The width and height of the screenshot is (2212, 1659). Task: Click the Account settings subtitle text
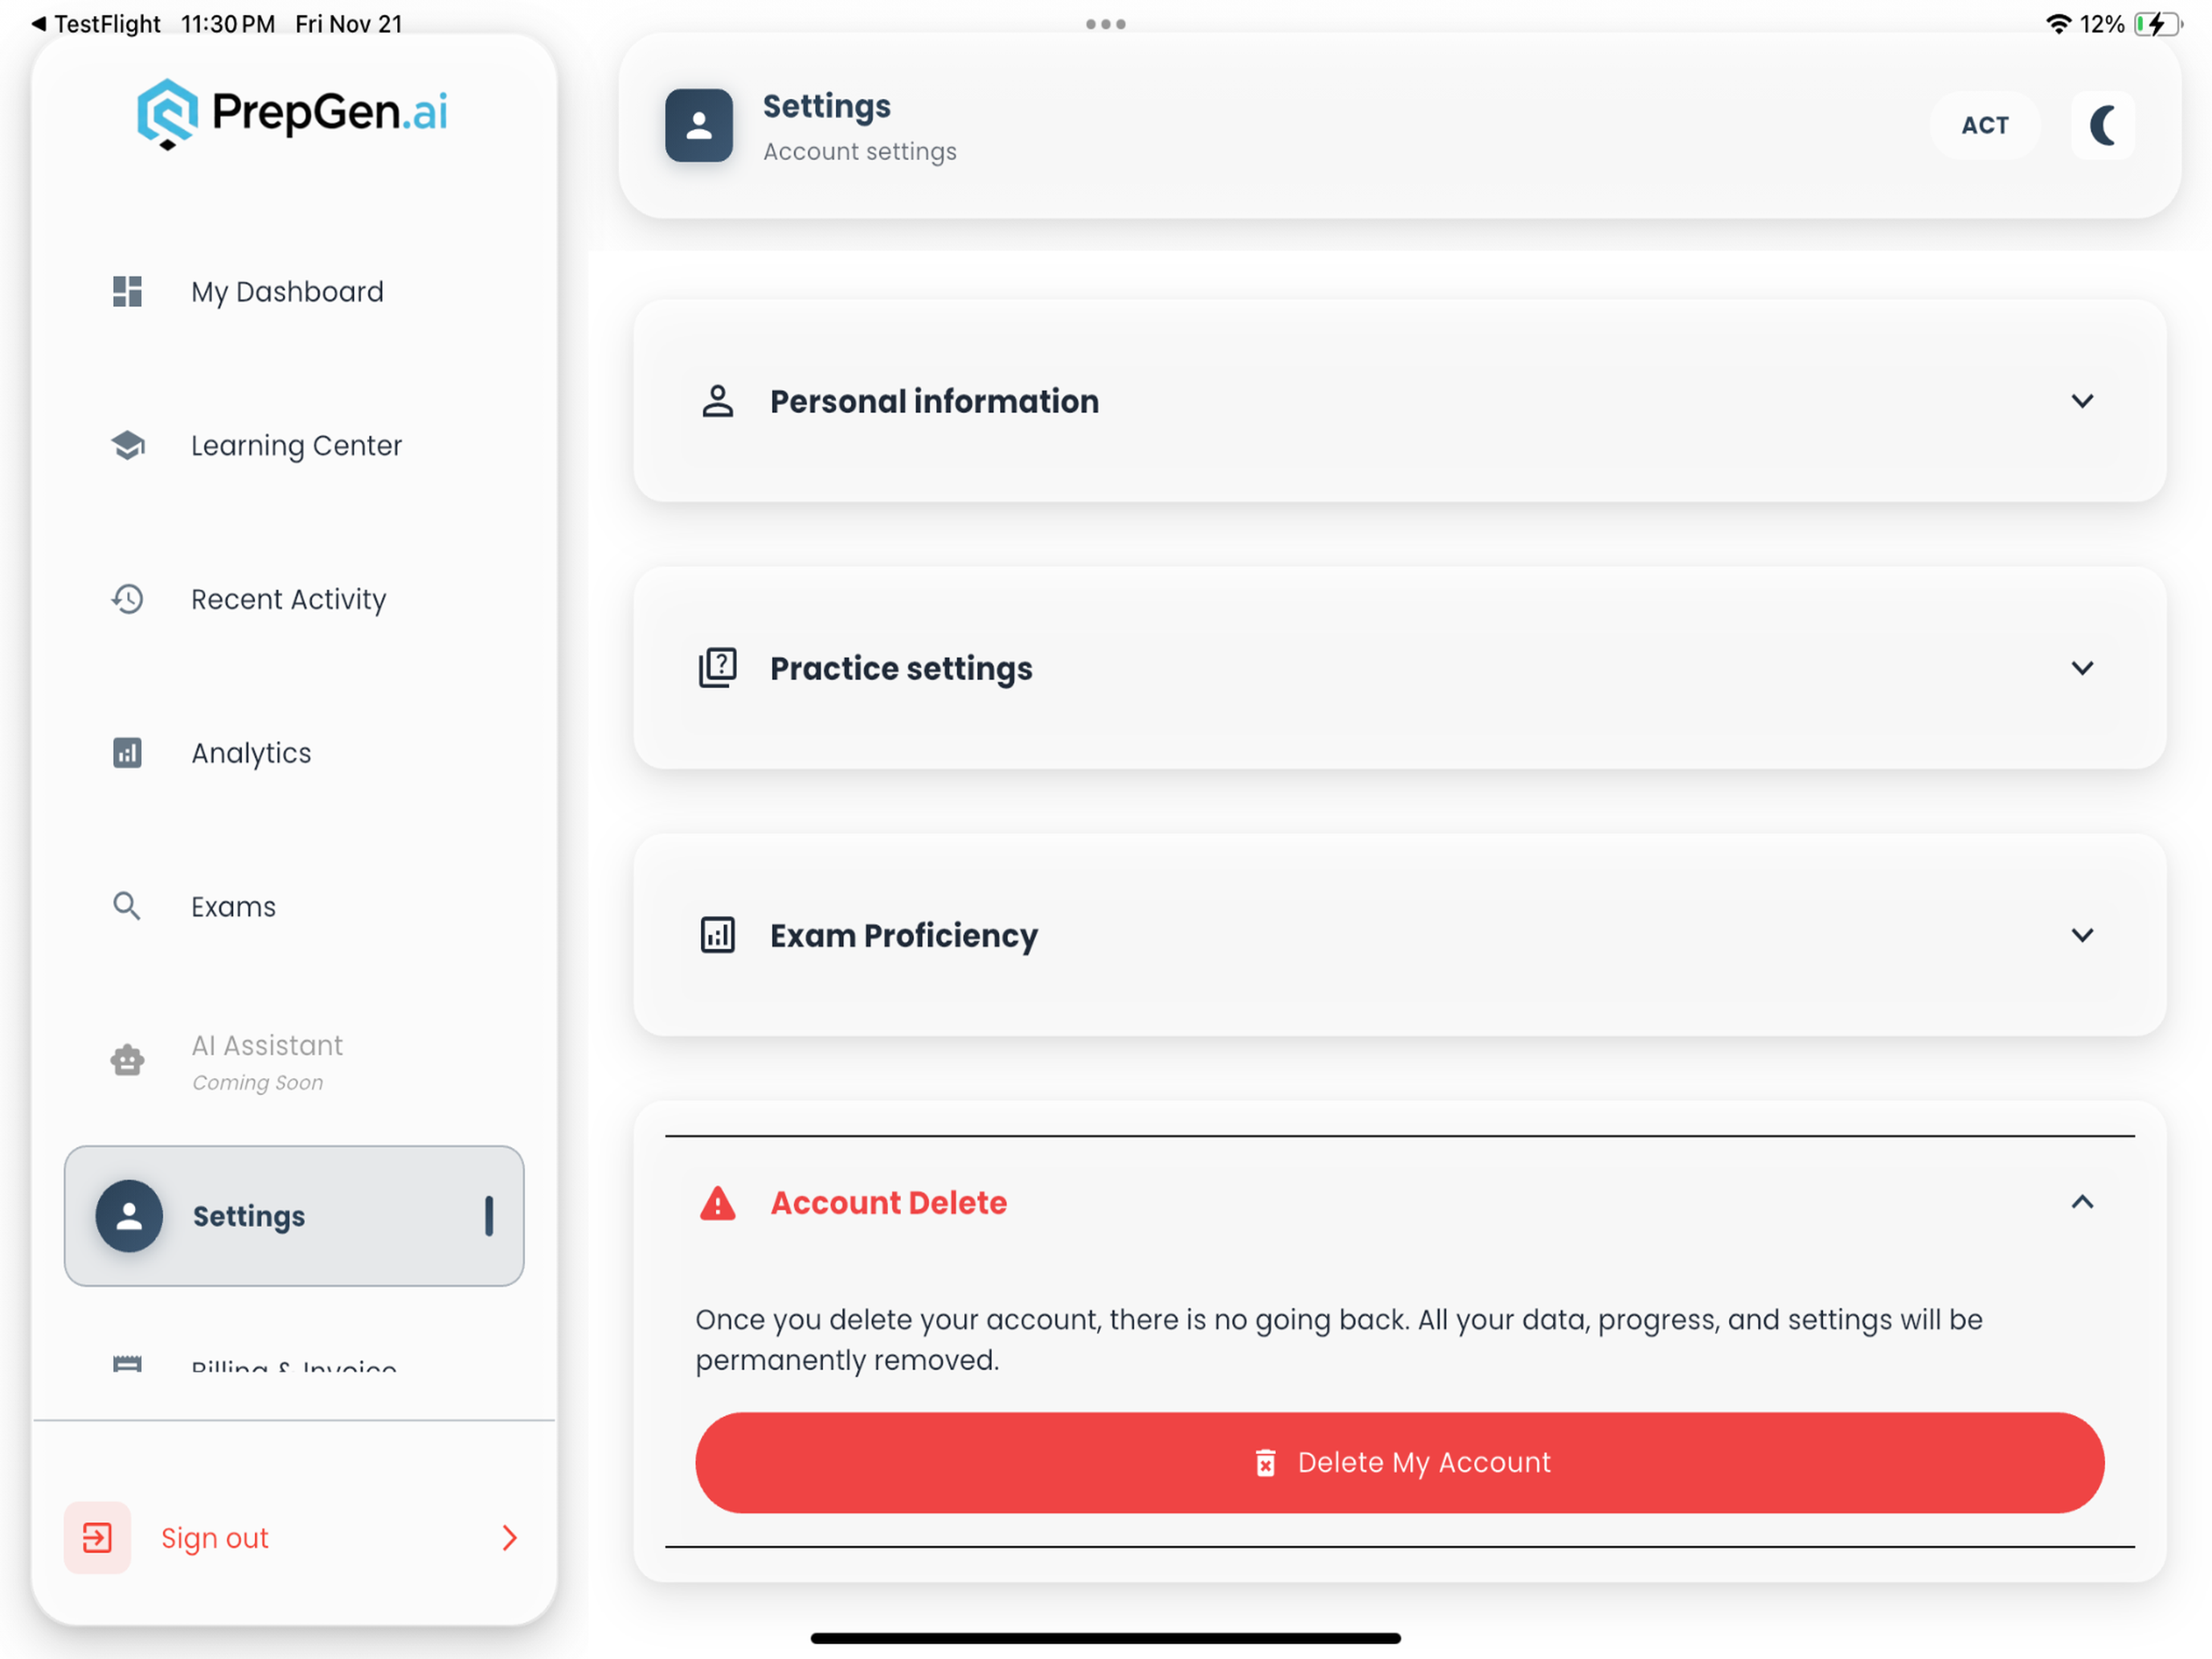point(860,151)
